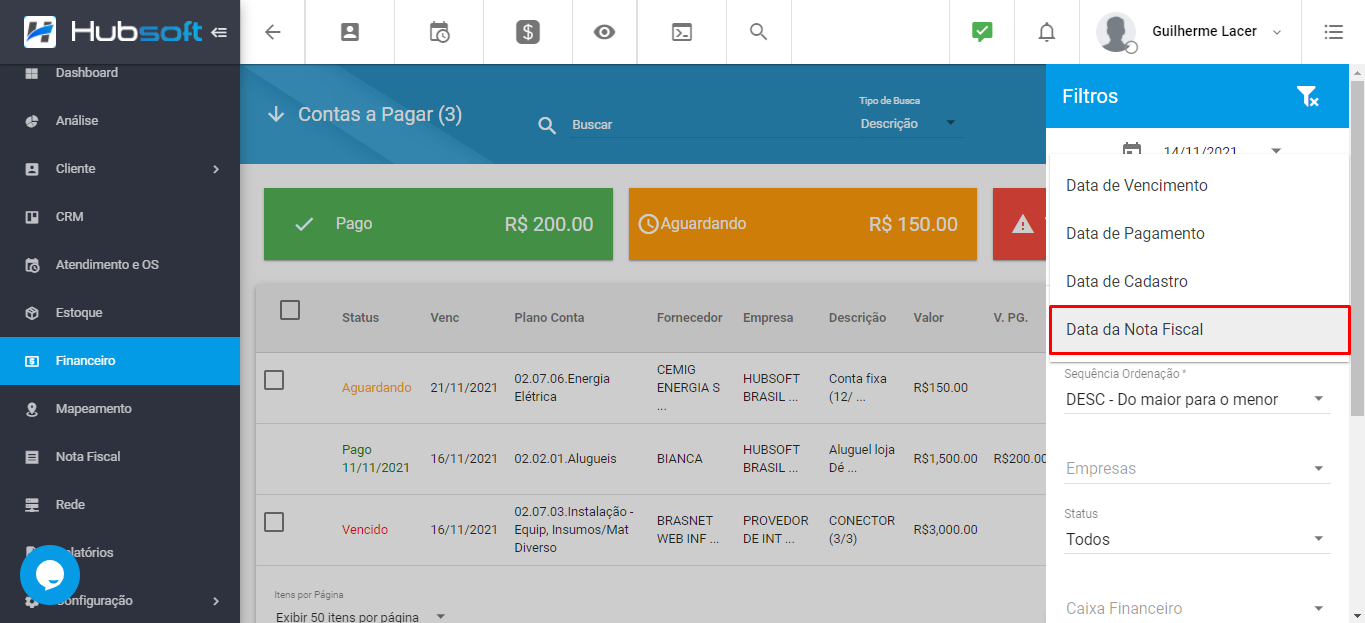This screenshot has height=623, width=1365.
Task: Click the green Pago summary card
Action: [x=438, y=224]
